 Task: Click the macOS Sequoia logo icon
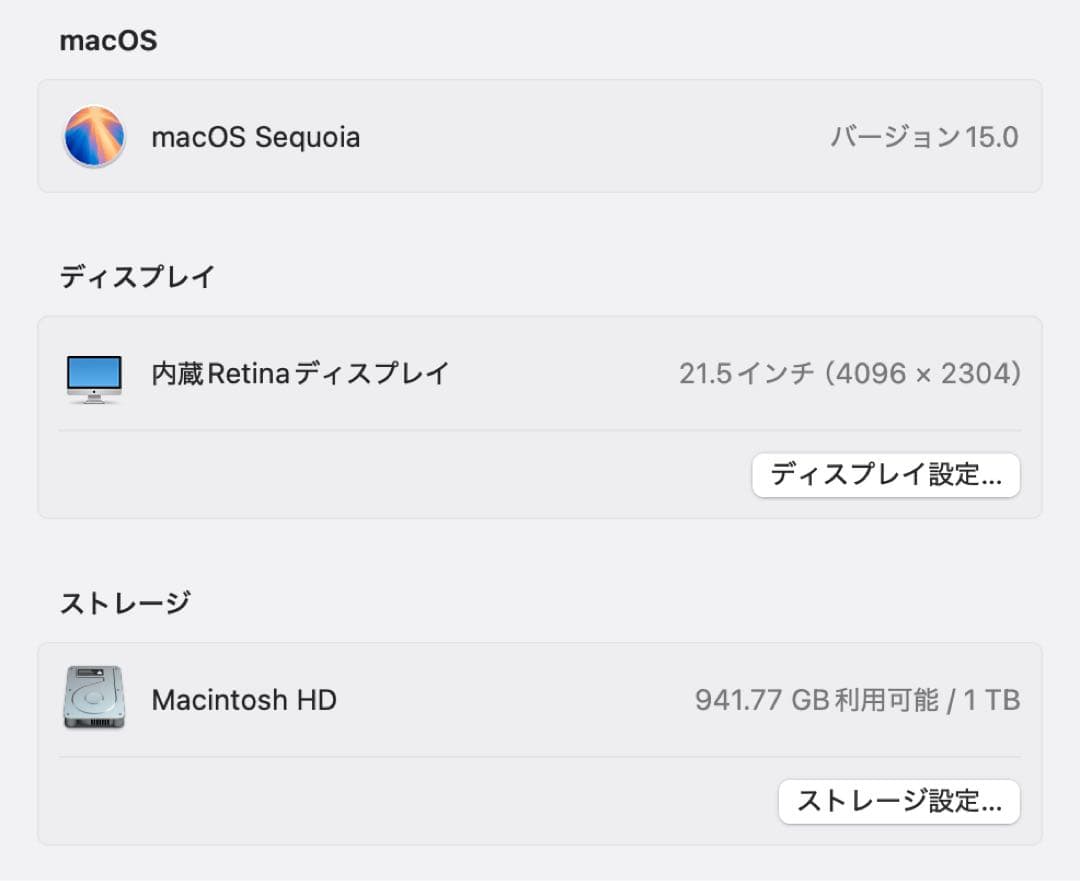point(95,136)
